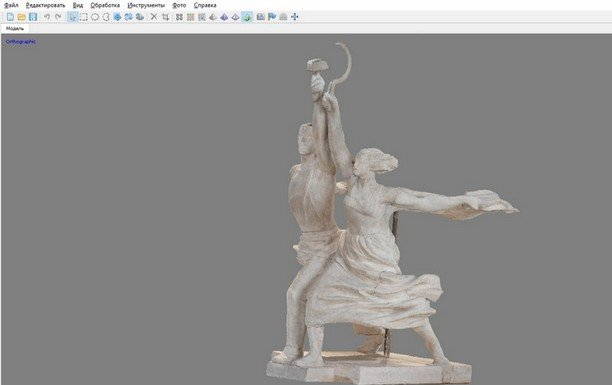Enable the Textured model view mode

(247, 17)
